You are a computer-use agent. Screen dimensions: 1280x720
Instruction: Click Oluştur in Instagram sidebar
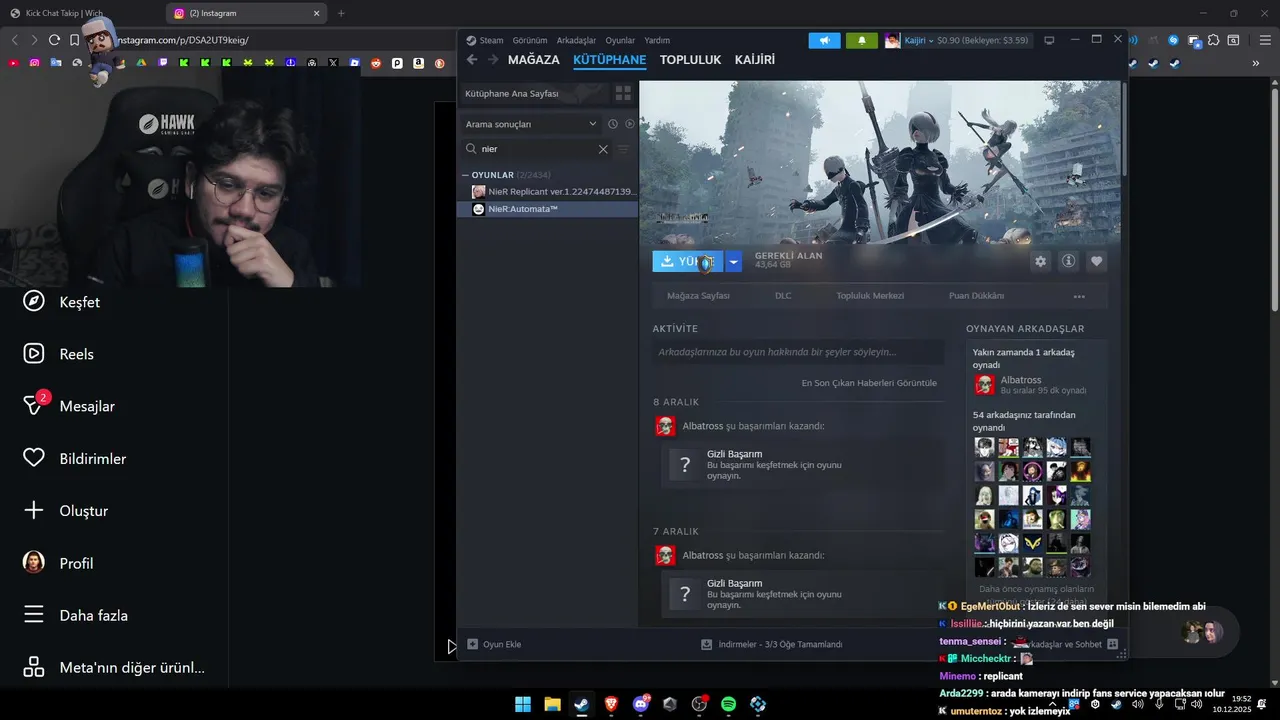point(65,511)
